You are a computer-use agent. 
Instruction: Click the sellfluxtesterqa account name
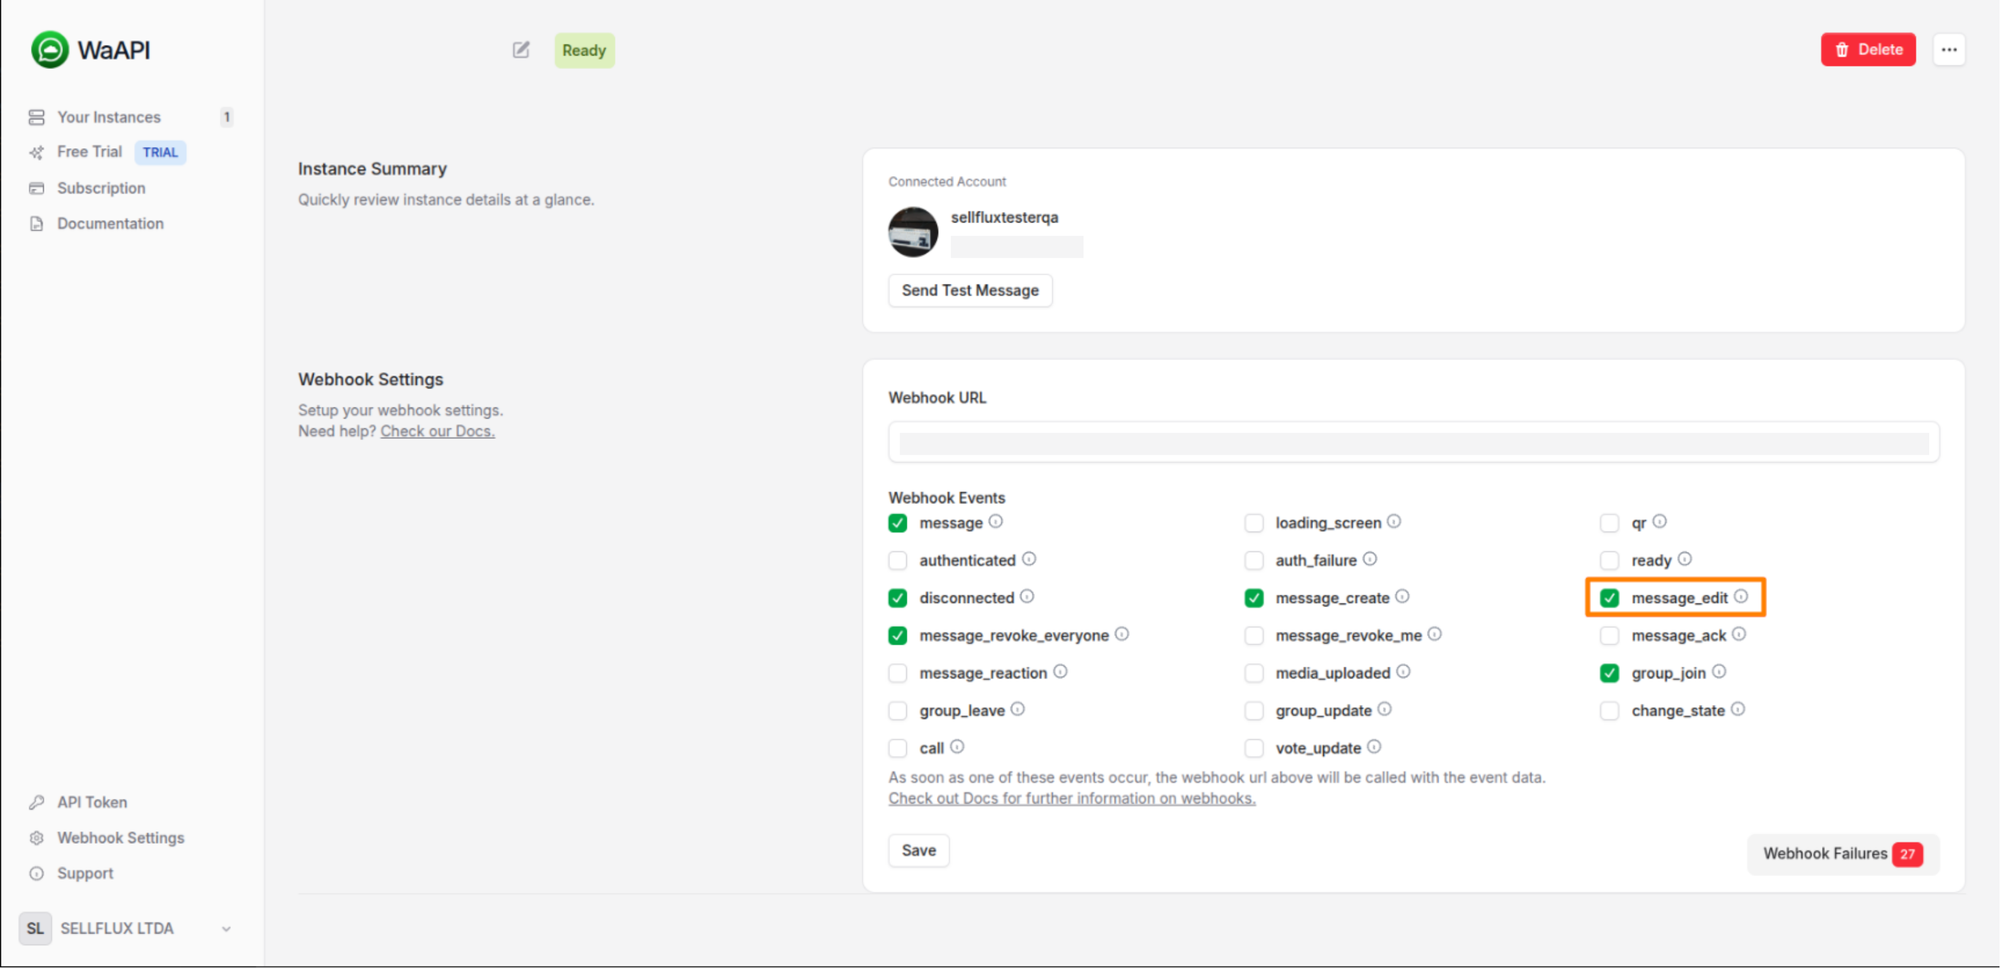click(1004, 217)
